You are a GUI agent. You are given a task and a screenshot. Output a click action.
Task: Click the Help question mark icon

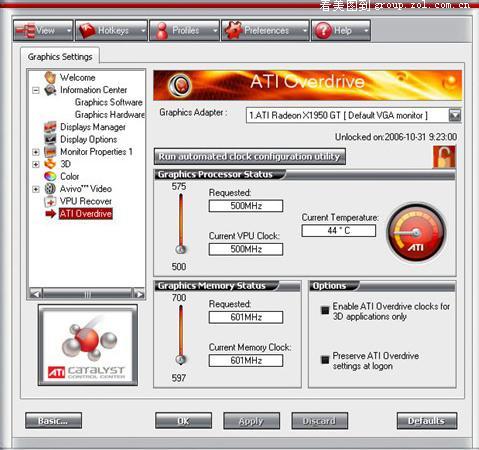(323, 31)
